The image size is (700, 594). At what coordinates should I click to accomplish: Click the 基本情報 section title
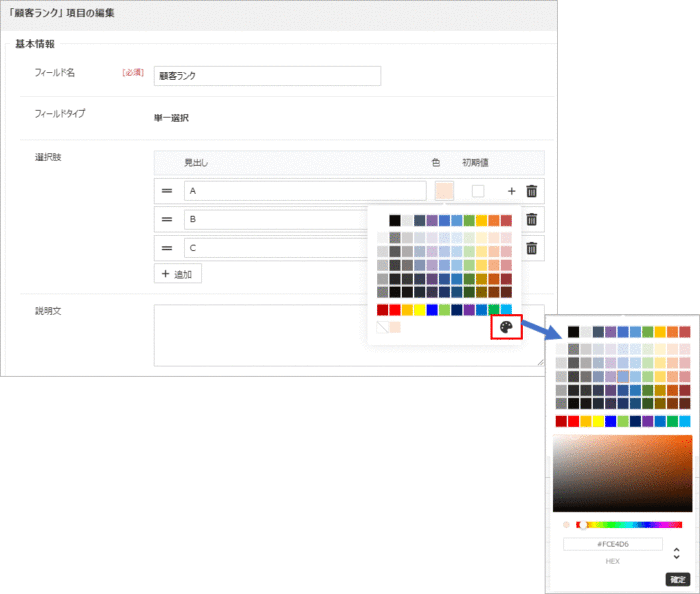35,44
